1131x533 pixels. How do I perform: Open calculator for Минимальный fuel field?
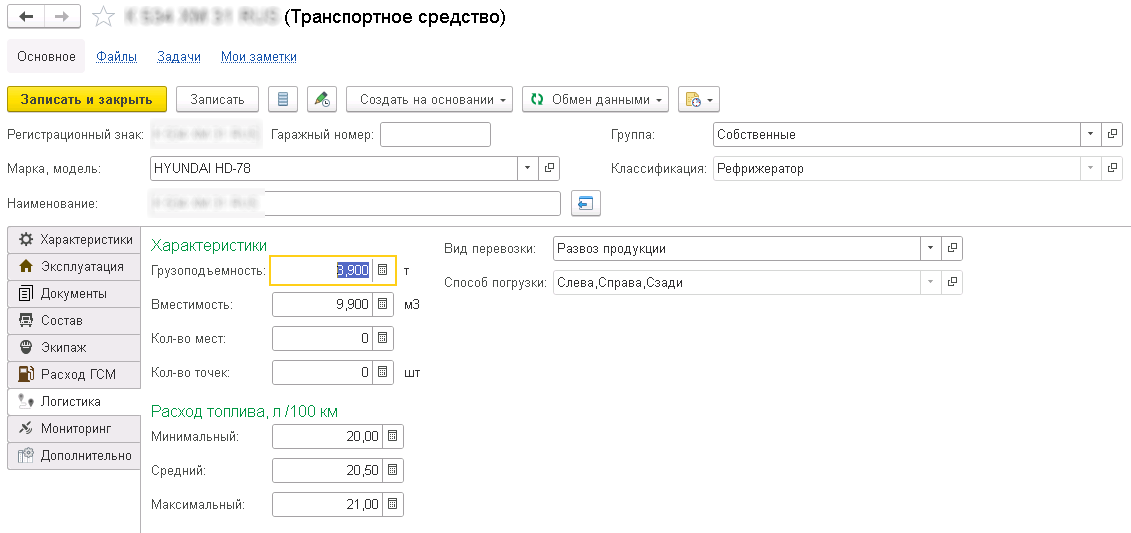coord(392,436)
